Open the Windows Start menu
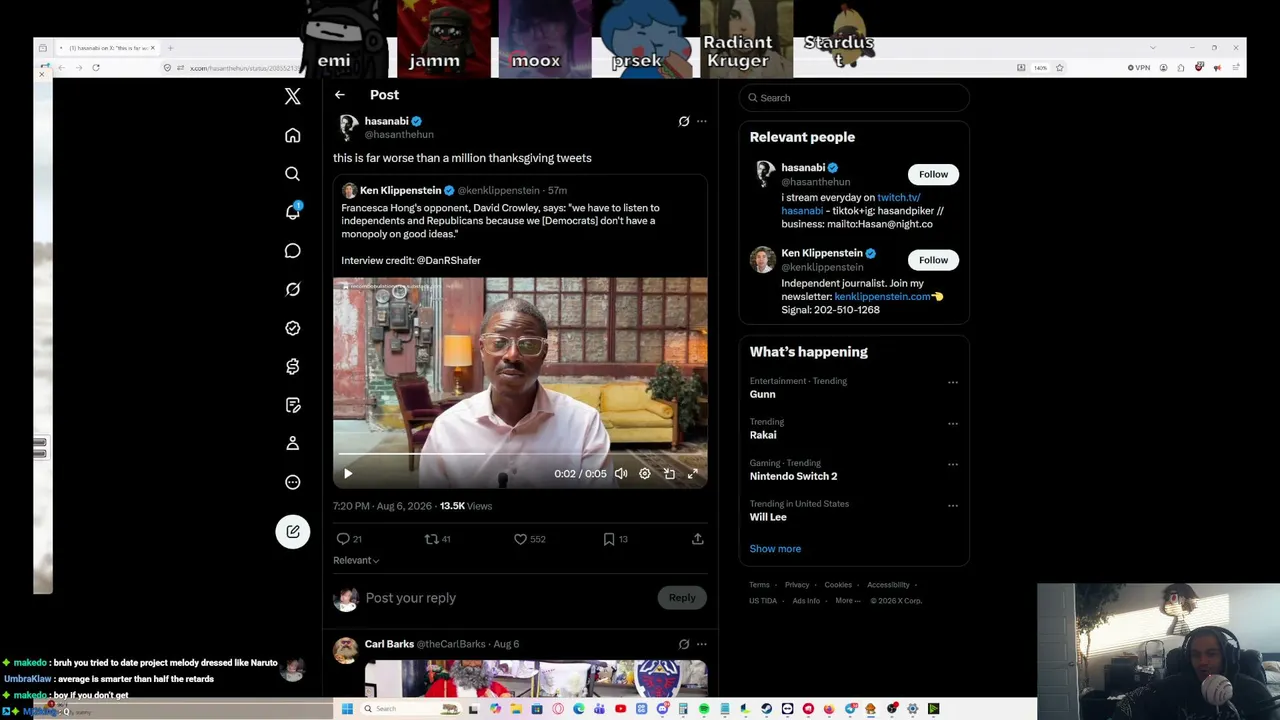Image resolution: width=1280 pixels, height=720 pixels. coord(347,709)
